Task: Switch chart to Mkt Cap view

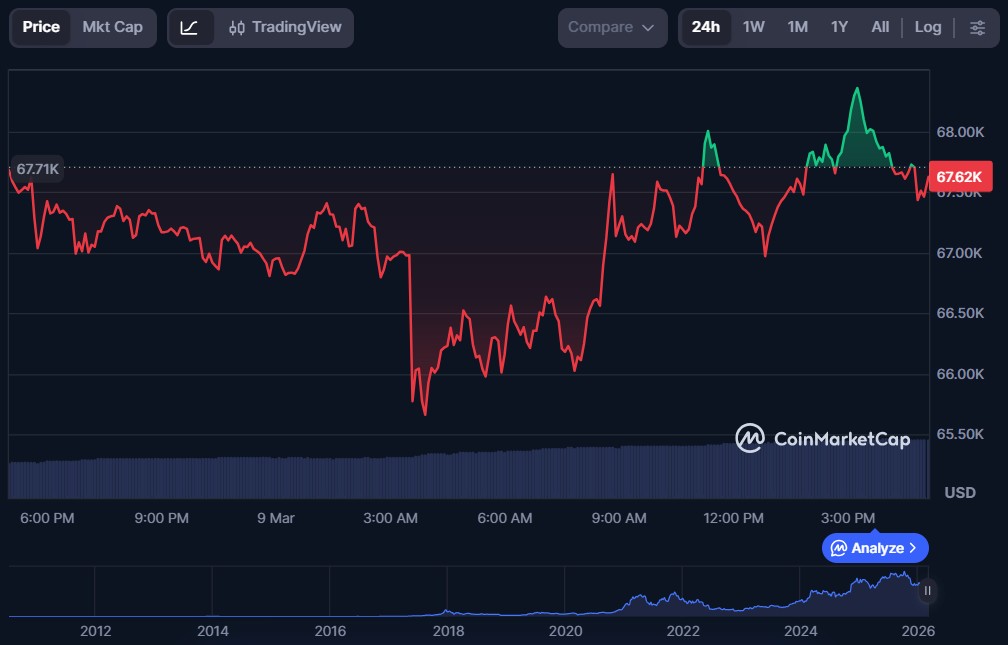Action: click(112, 27)
